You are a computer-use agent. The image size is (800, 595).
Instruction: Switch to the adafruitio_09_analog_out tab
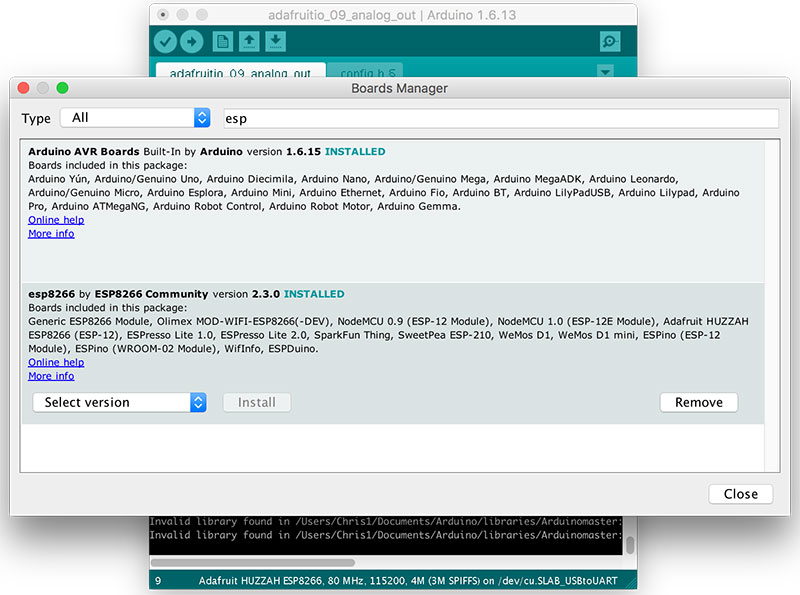click(x=240, y=73)
